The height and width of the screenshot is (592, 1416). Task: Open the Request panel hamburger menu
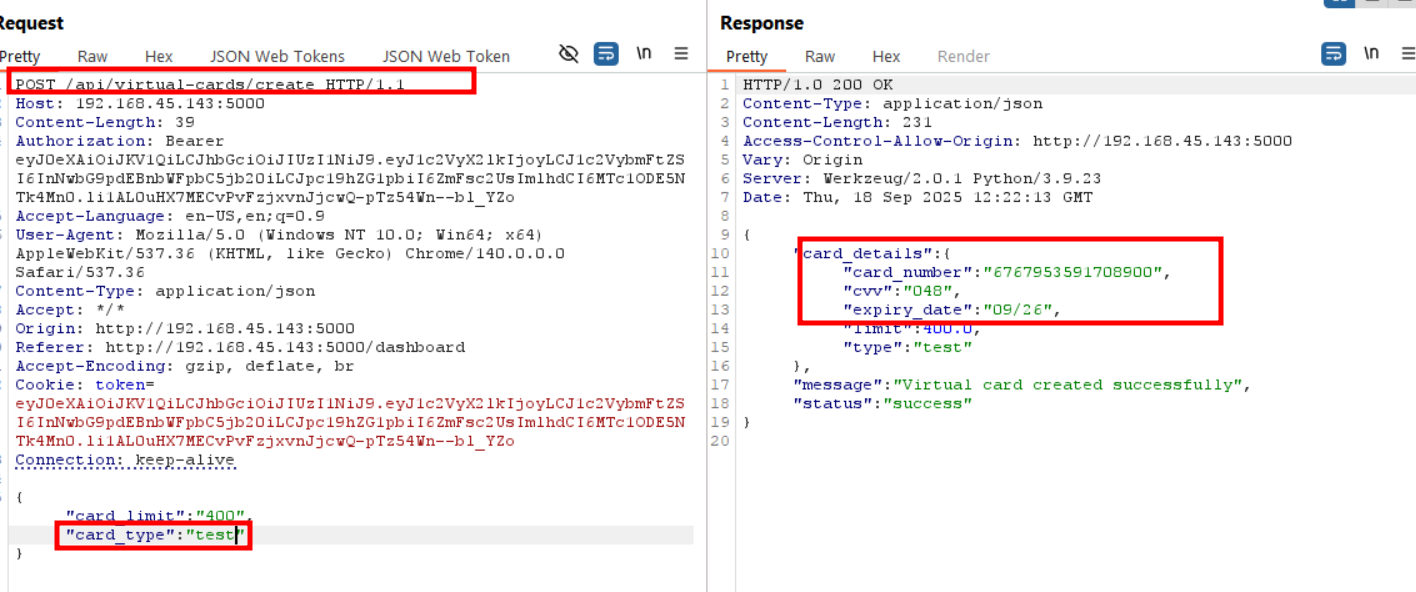pos(681,54)
